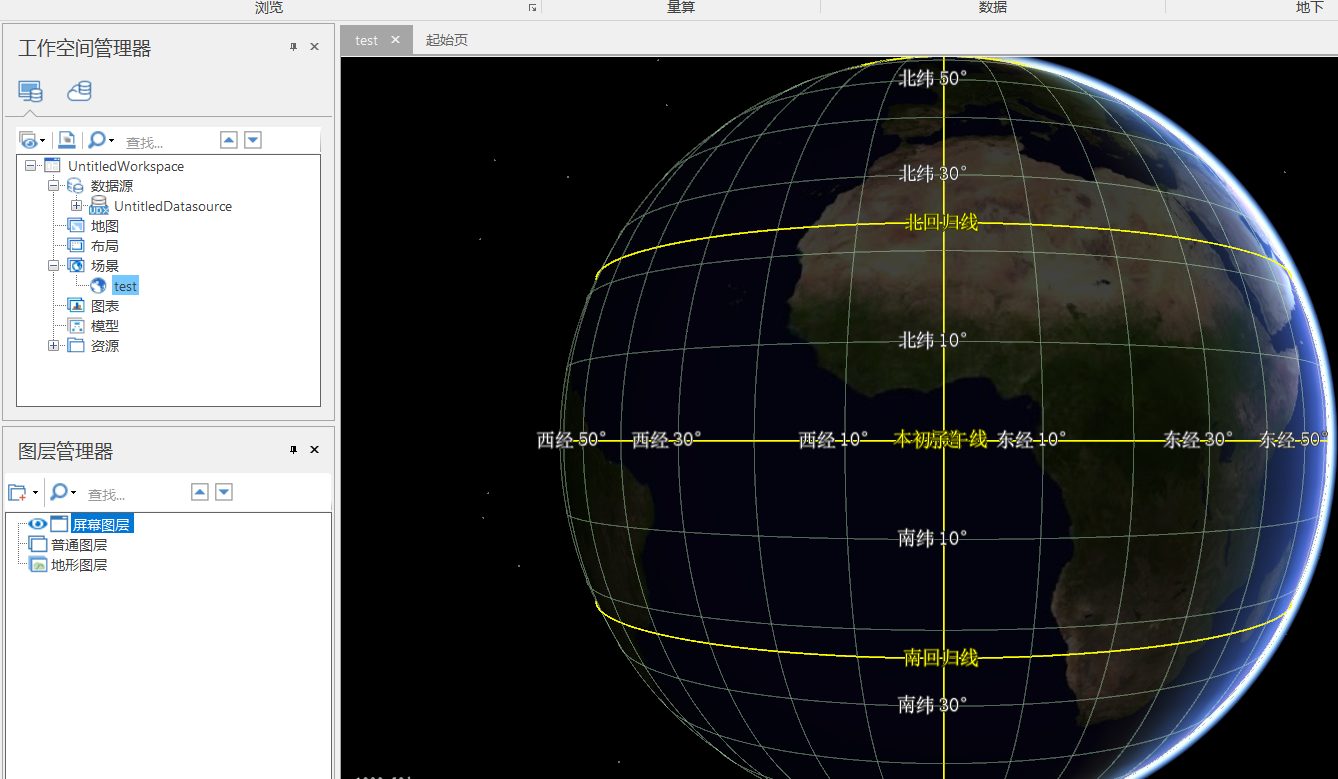The width and height of the screenshot is (1338, 779).
Task: Open the layer manager search magnifier dropdown
Action: point(64,492)
